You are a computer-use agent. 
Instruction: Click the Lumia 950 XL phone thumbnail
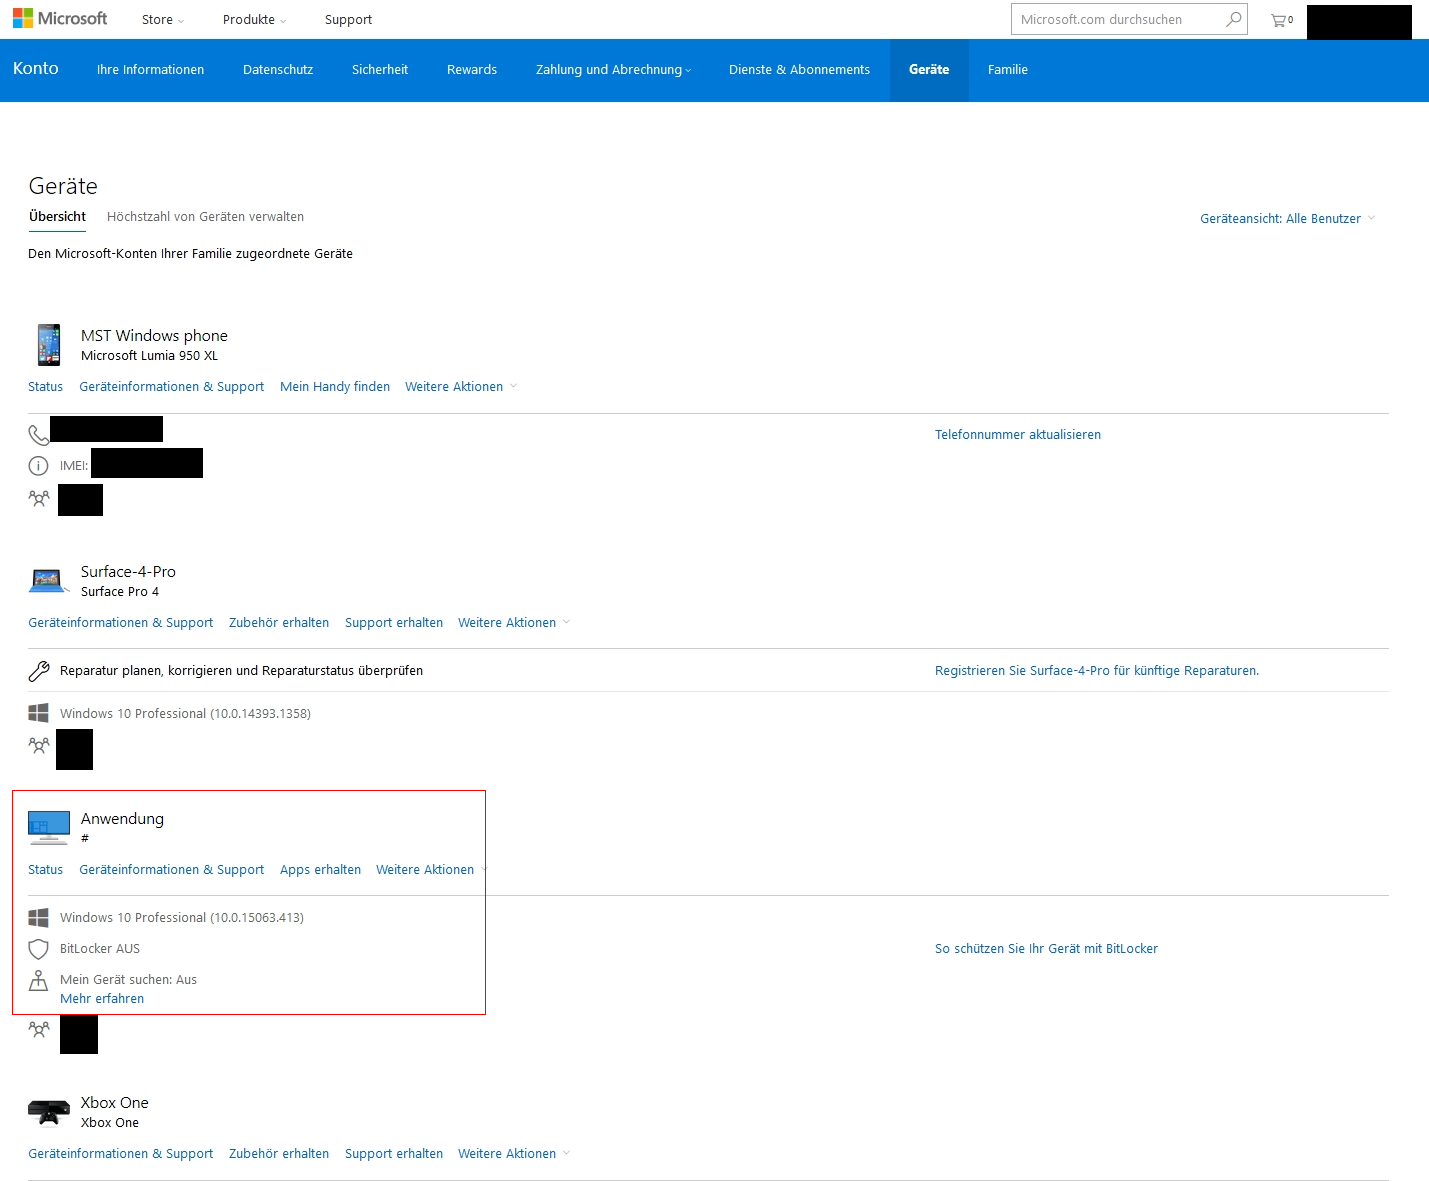(x=48, y=345)
